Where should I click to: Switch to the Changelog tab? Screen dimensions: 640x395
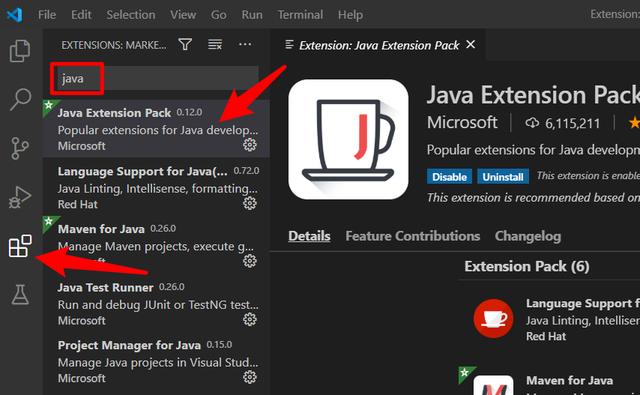pyautogui.click(x=528, y=236)
